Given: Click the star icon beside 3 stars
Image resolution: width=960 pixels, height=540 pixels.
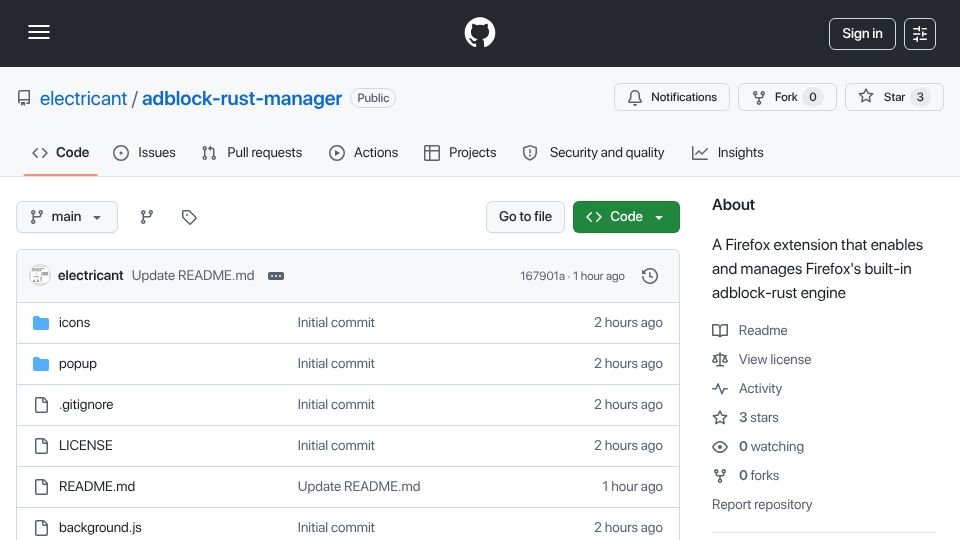Looking at the screenshot, I should pos(720,418).
